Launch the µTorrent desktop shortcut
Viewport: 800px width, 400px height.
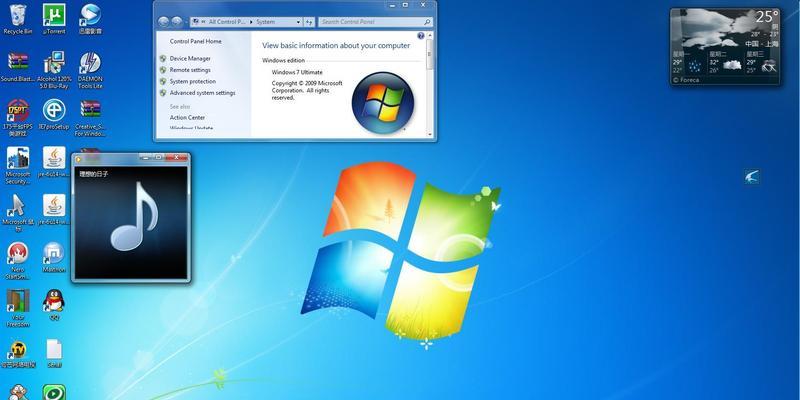coord(54,19)
